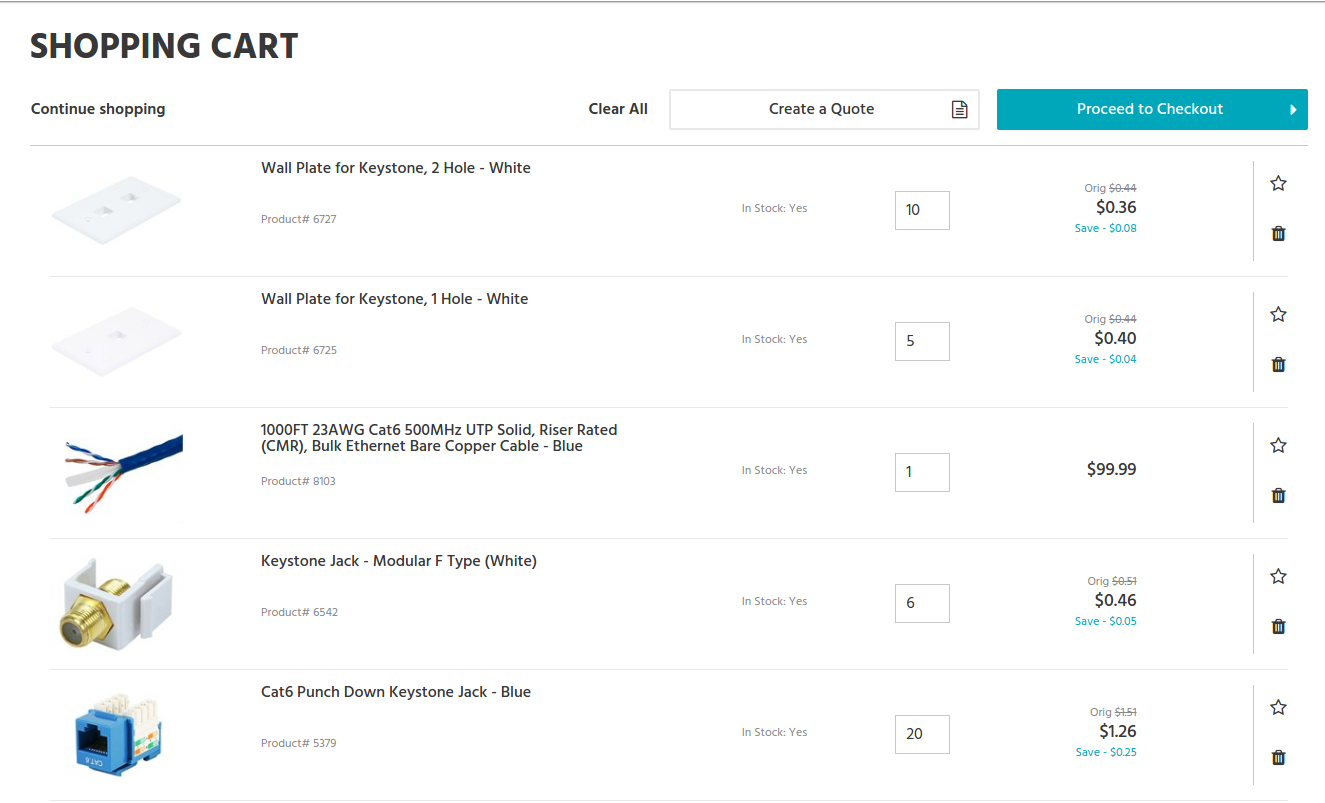Click Proceed to Checkout button
The image size is (1325, 803).
point(1151,110)
